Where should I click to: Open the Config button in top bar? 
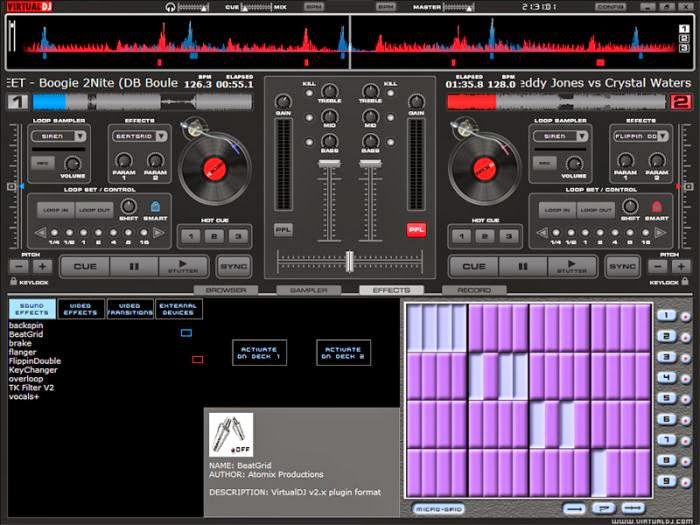(610, 7)
